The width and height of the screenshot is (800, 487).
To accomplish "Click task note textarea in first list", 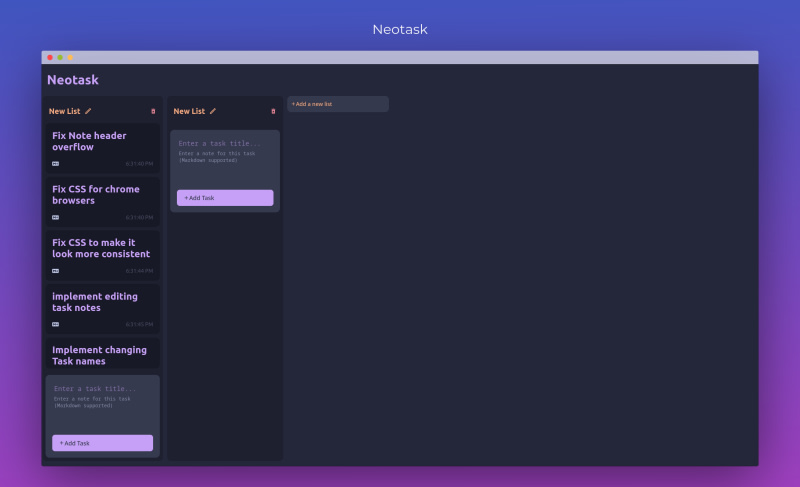I will (102, 402).
